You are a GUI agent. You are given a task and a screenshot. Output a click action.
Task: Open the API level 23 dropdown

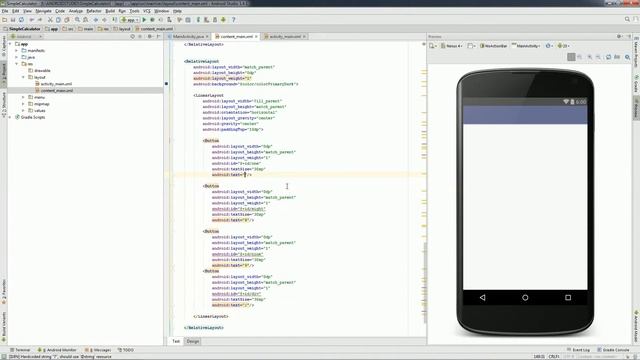(564, 46)
